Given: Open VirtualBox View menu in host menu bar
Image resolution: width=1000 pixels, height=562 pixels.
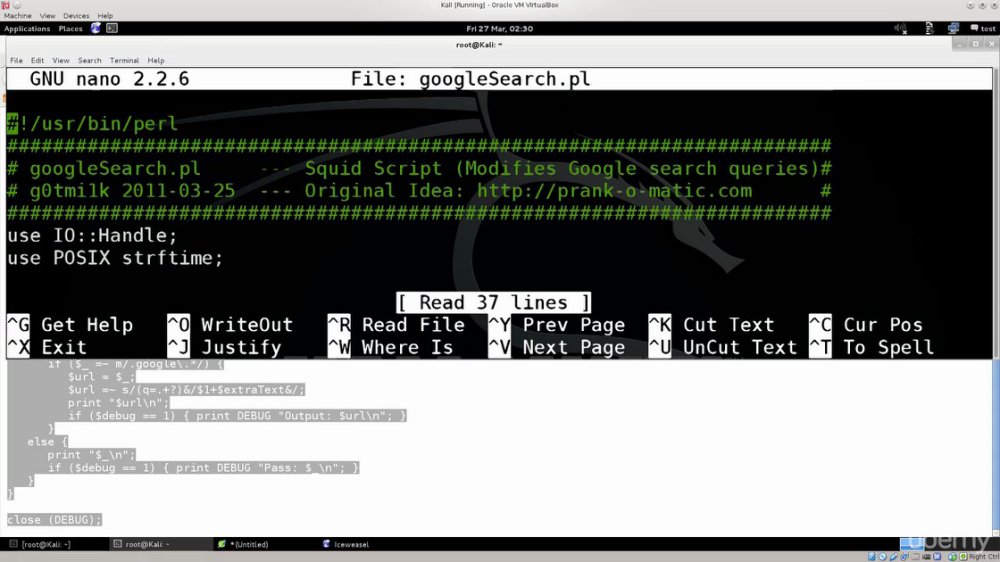Looking at the screenshot, I should (x=47, y=15).
